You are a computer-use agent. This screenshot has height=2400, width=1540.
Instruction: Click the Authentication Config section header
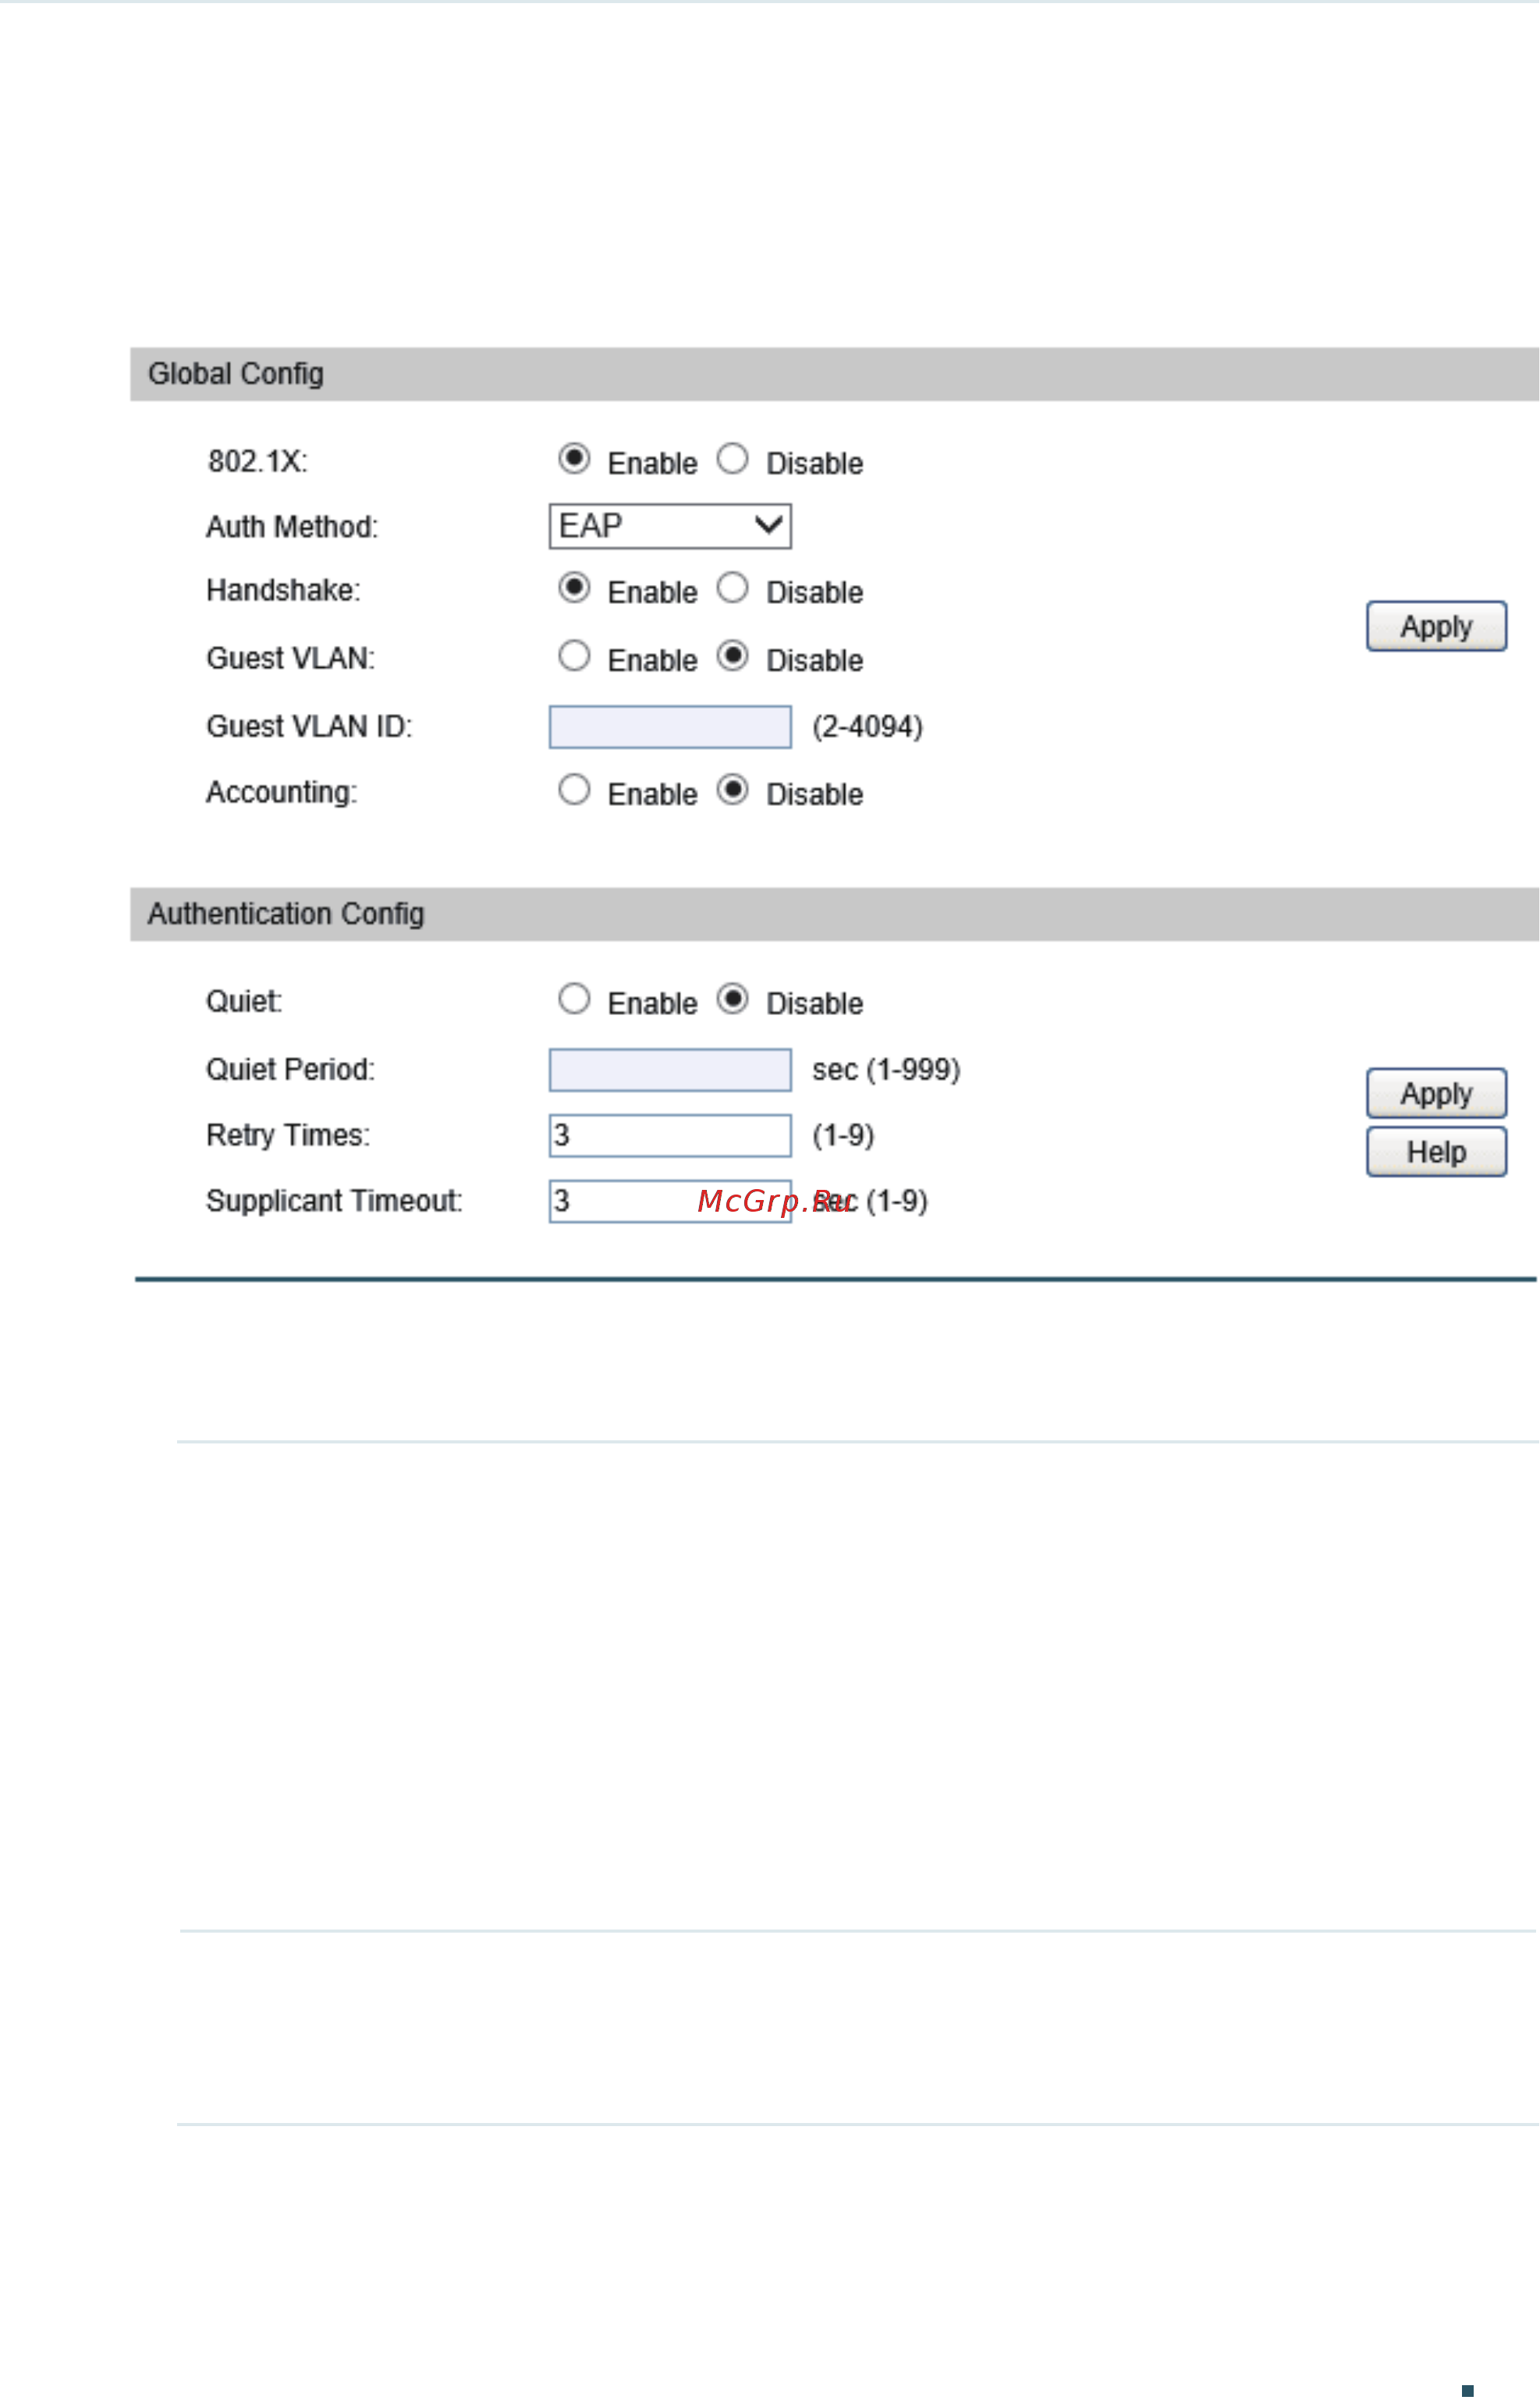click(x=834, y=914)
